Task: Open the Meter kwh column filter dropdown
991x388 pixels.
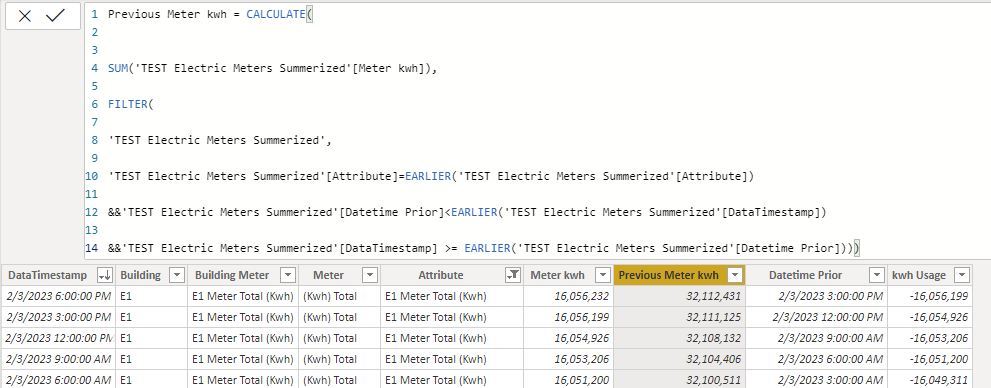Action: [x=603, y=275]
